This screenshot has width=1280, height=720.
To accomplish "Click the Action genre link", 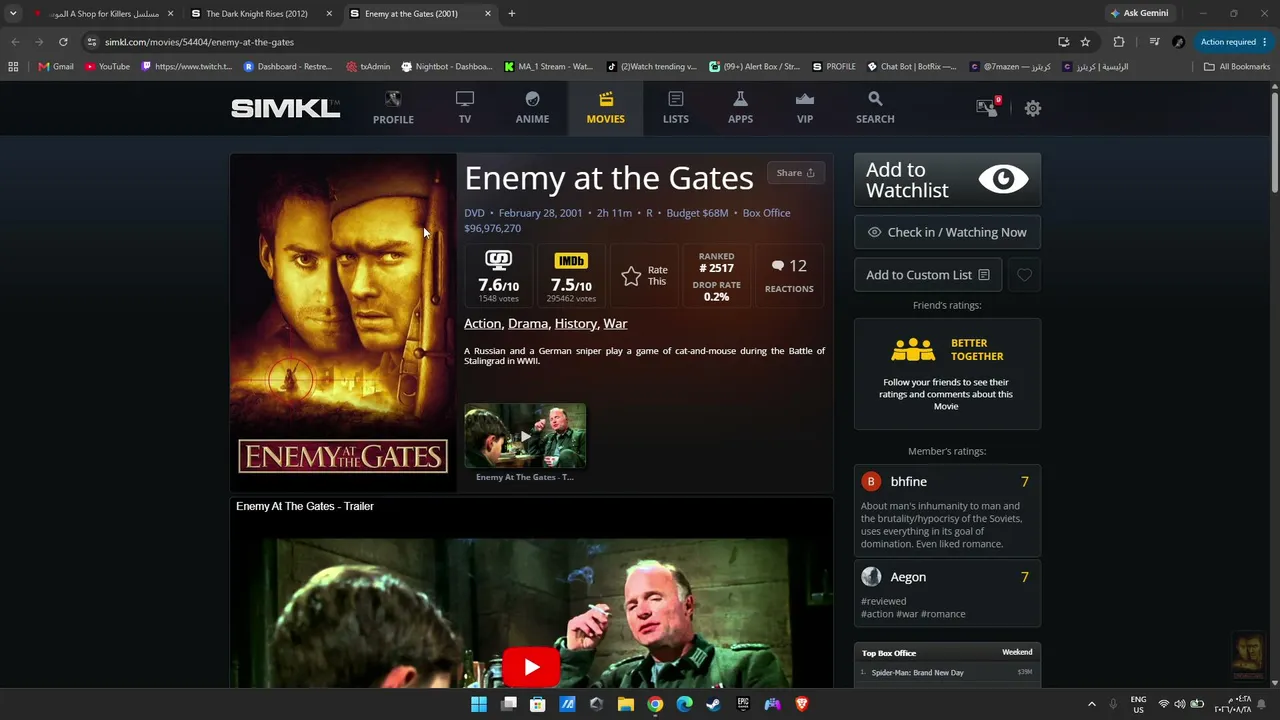I will [482, 324].
